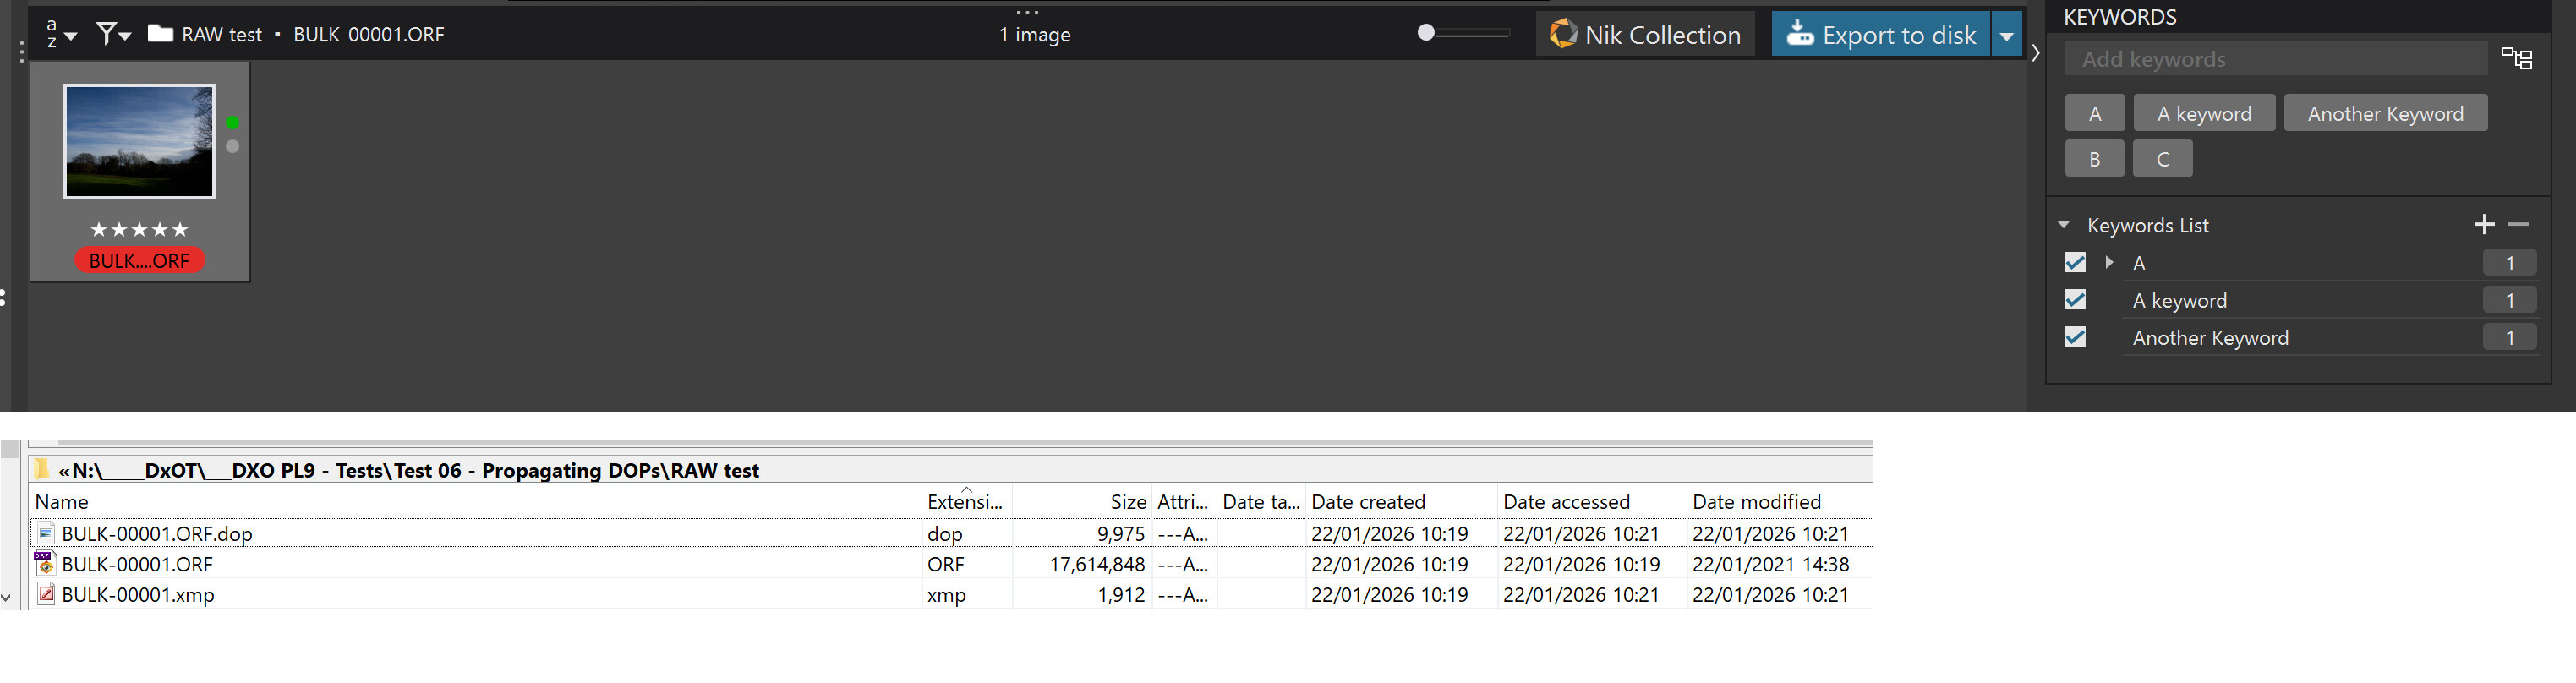Open the sort order a-z menu
The height and width of the screenshot is (683, 2576).
coord(60,34)
